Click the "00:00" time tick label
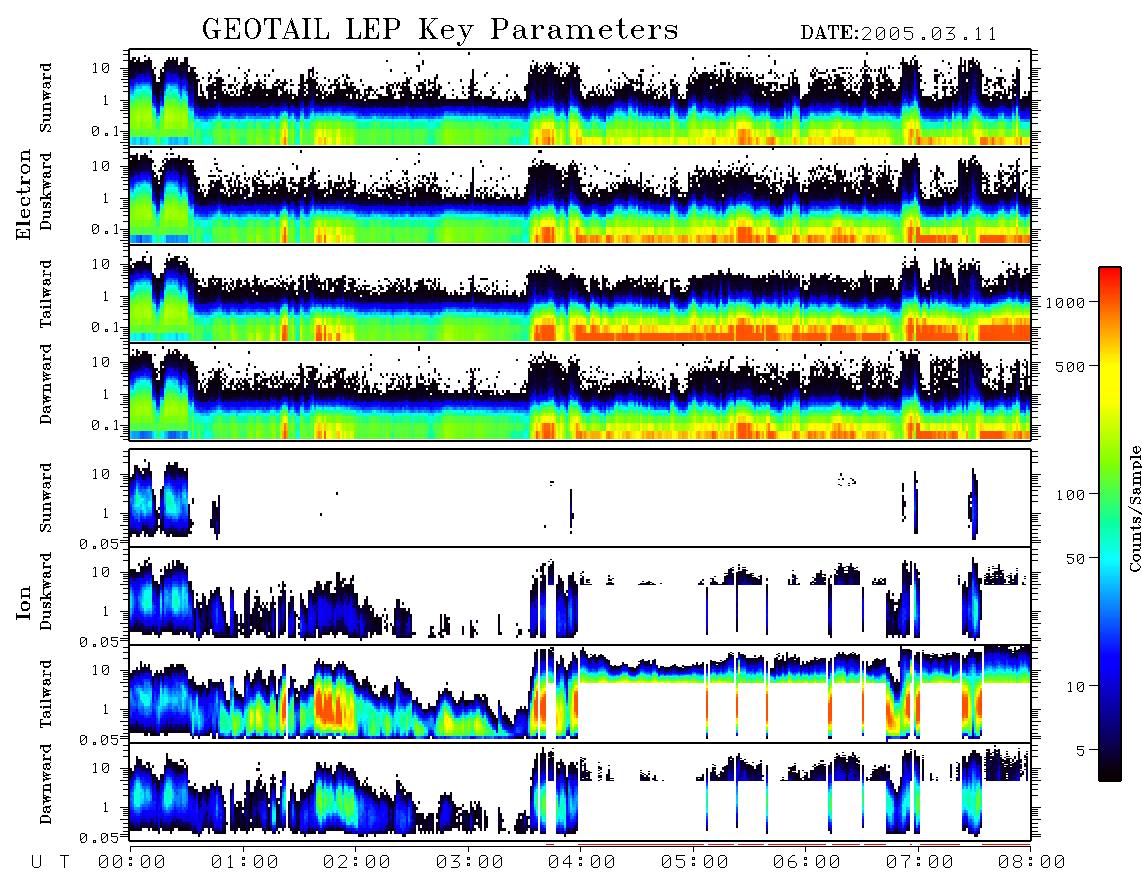 [x=132, y=863]
